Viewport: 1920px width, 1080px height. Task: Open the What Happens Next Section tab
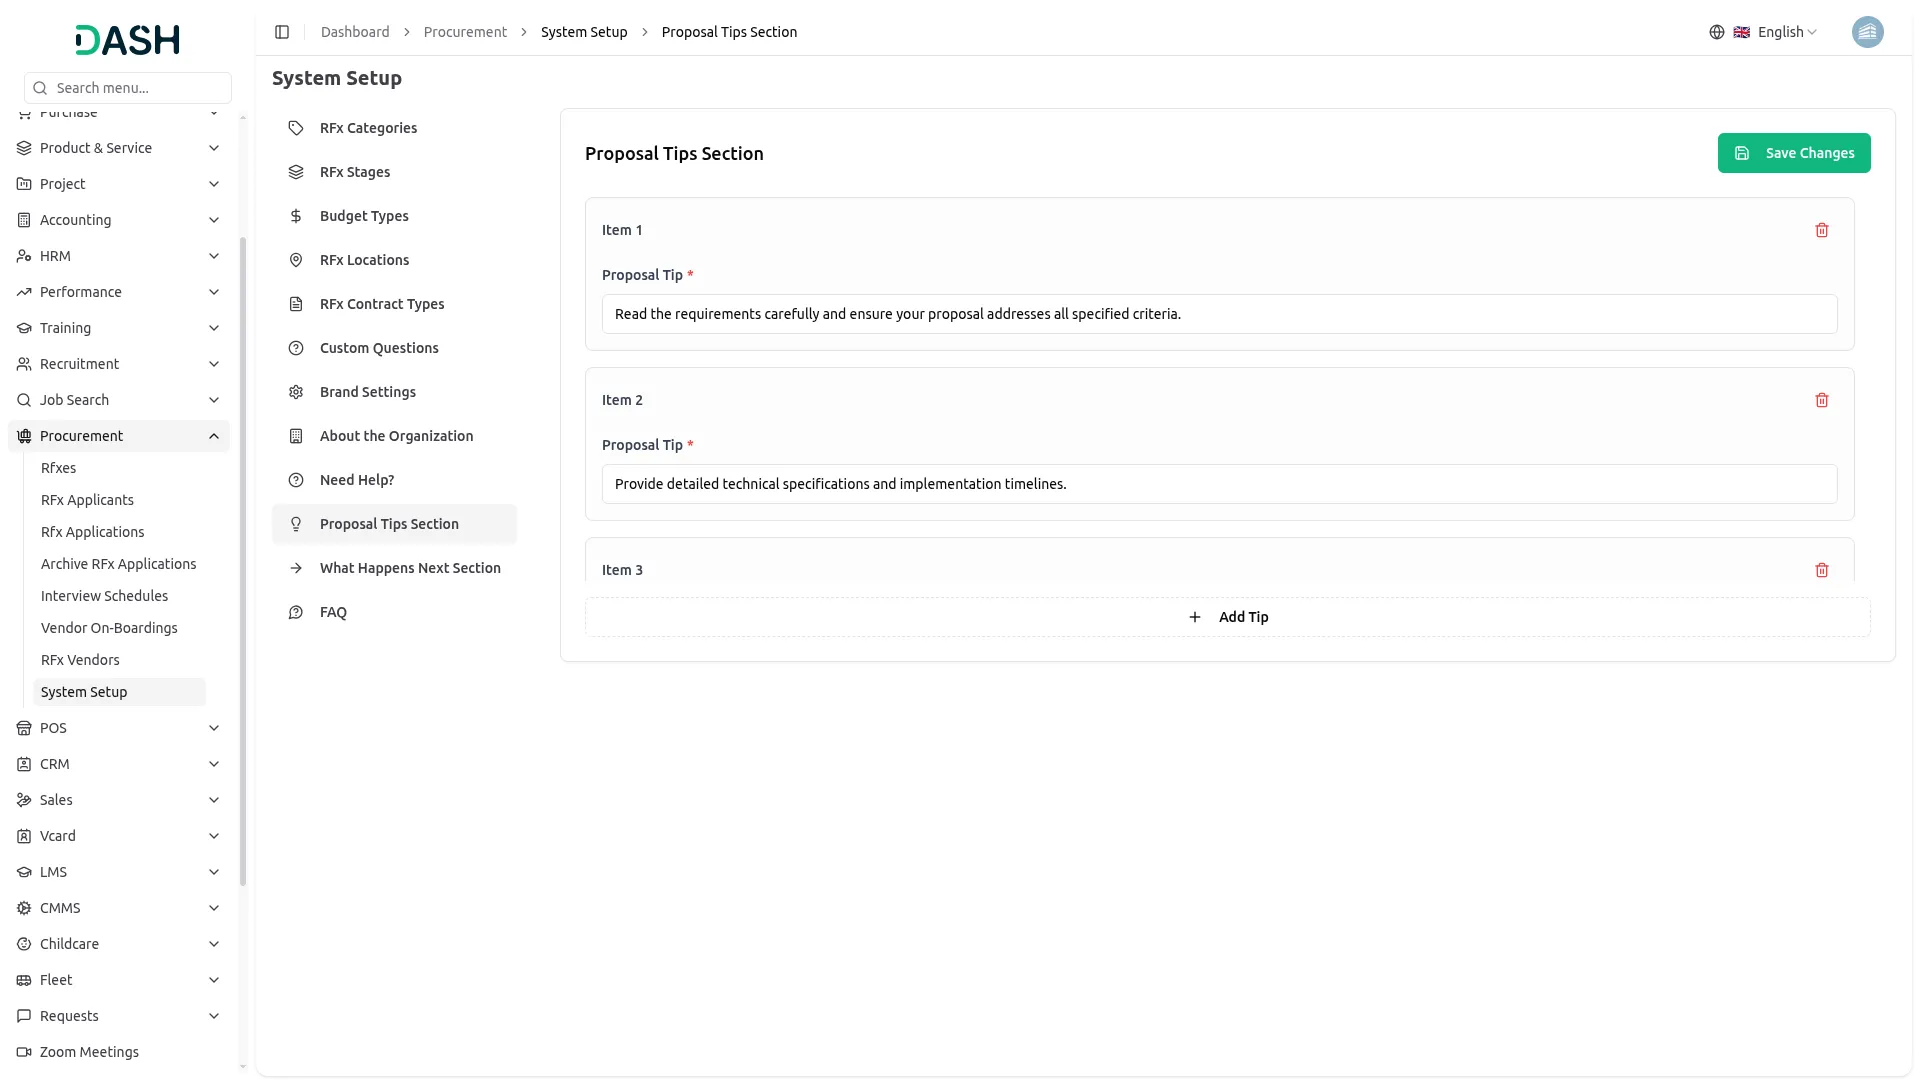tap(410, 568)
